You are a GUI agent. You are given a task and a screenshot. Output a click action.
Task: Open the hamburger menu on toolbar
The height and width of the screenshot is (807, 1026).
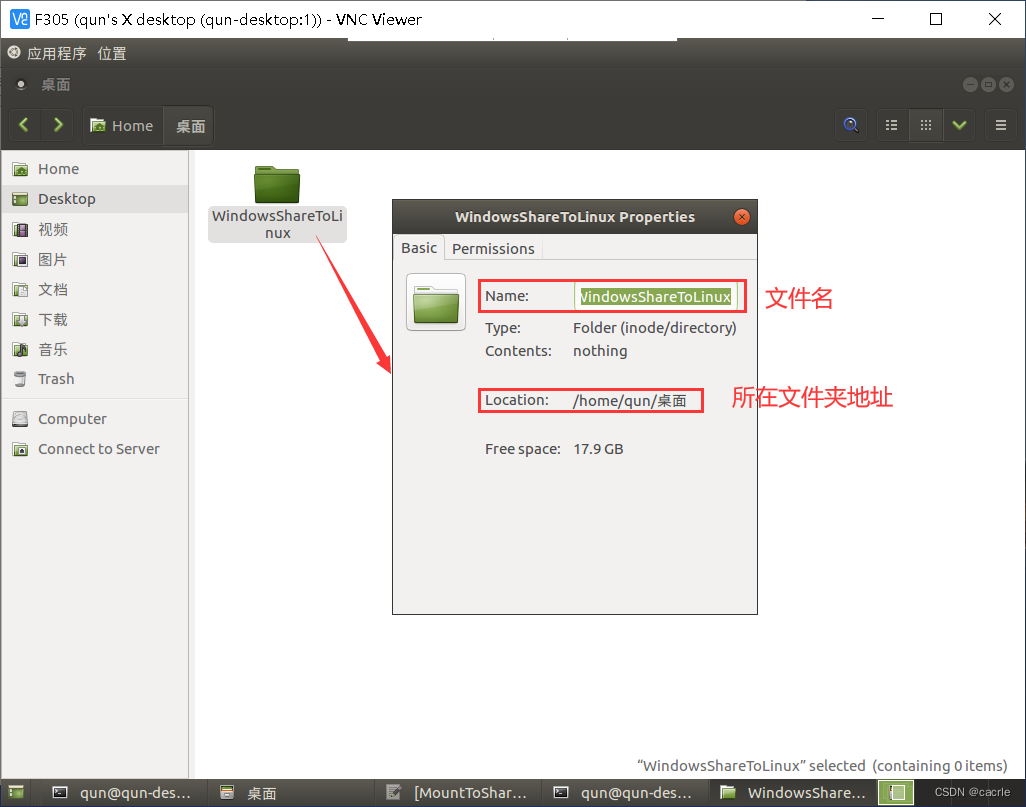pyautogui.click(x=1000, y=124)
